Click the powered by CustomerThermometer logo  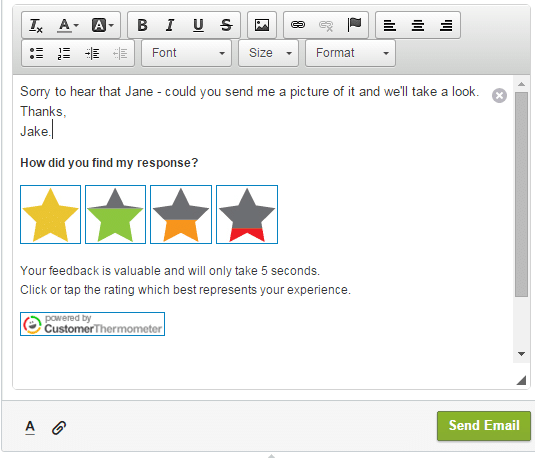pos(92,324)
